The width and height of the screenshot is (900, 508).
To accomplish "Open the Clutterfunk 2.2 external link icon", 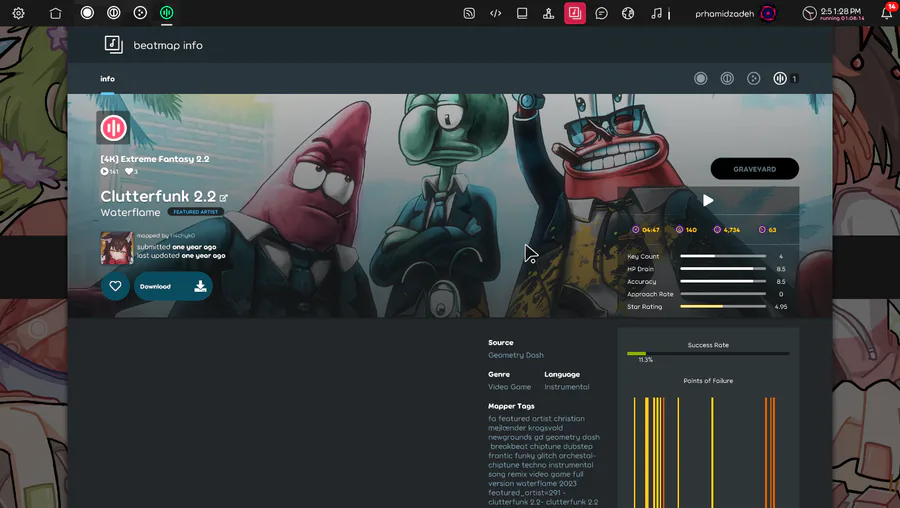I will tap(224, 197).
